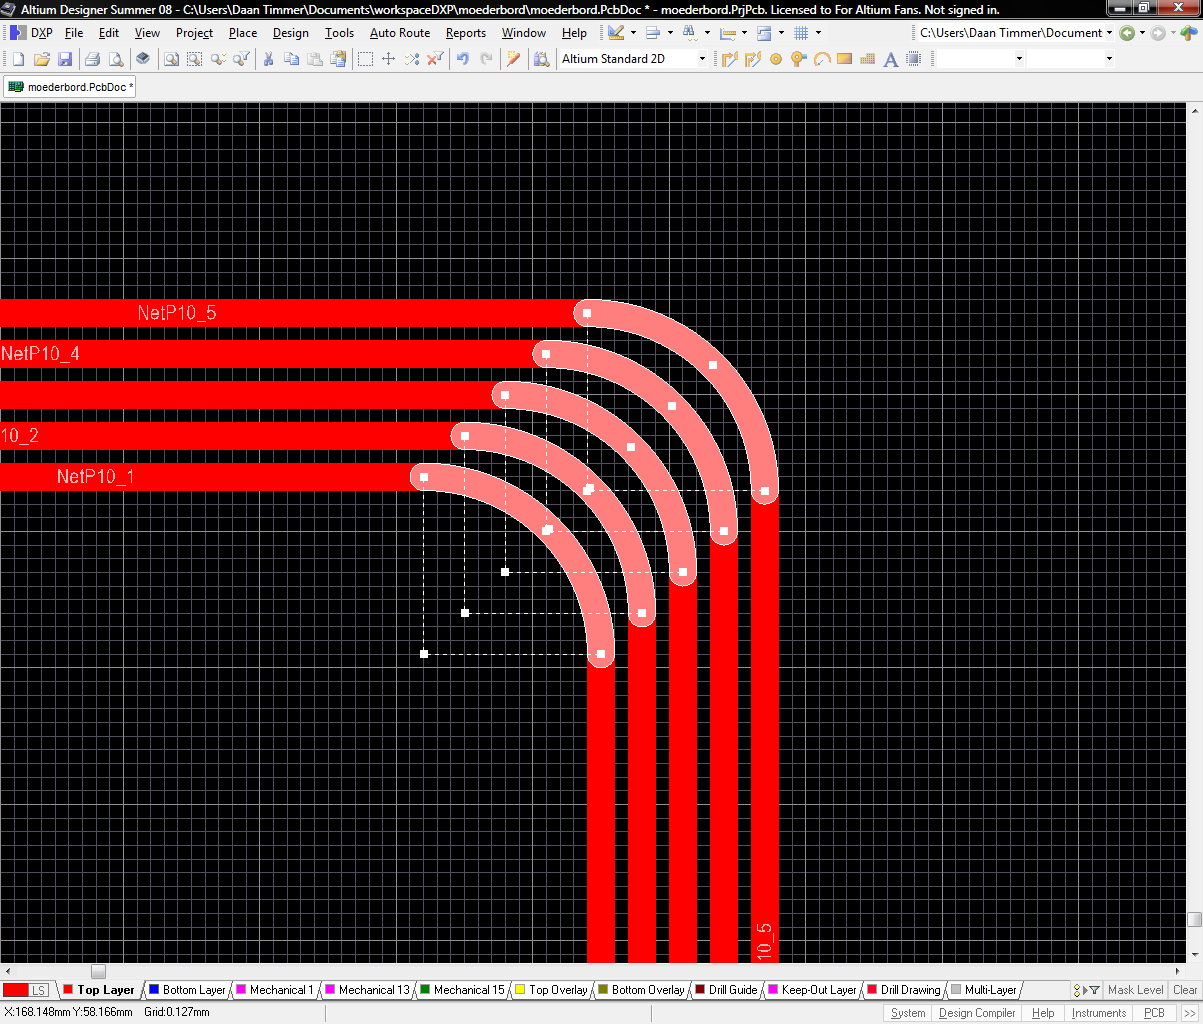Click the Interactively Route Connections tool

729,59
